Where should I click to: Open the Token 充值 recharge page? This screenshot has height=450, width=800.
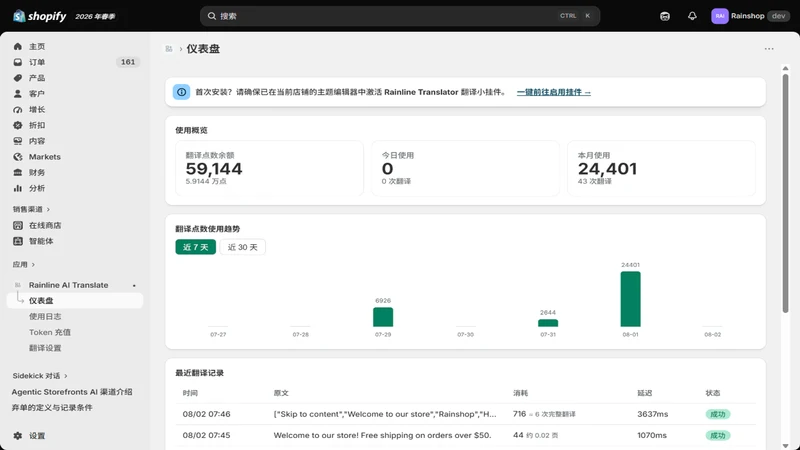point(50,333)
